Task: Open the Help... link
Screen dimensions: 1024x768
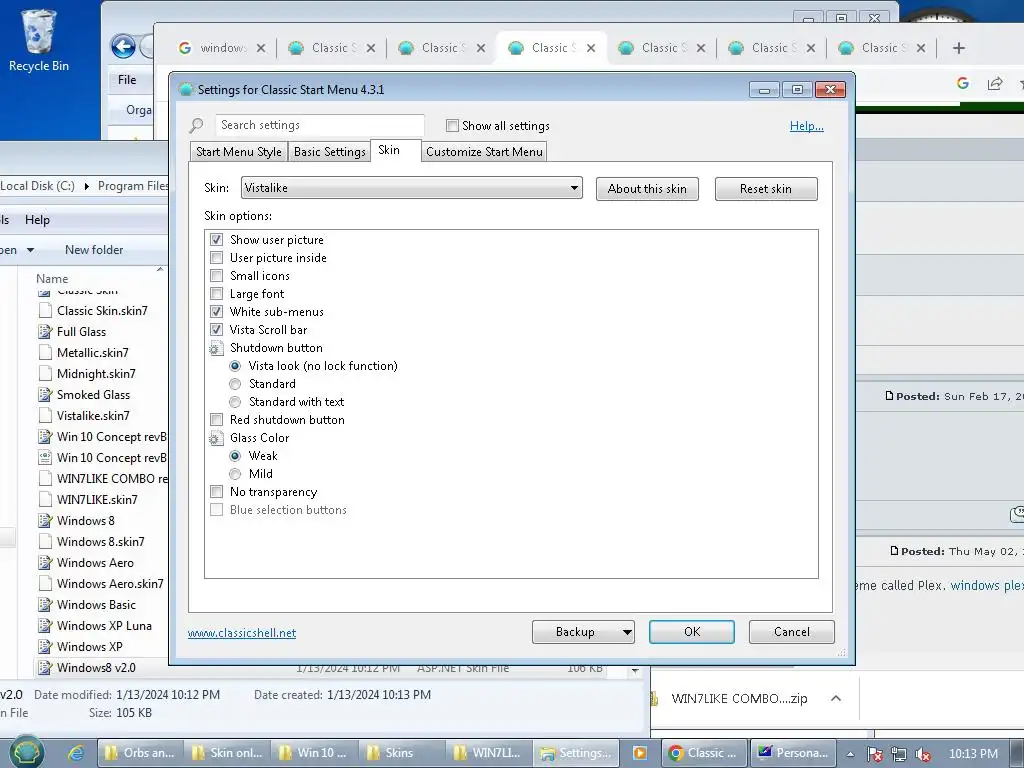Action: (807, 126)
